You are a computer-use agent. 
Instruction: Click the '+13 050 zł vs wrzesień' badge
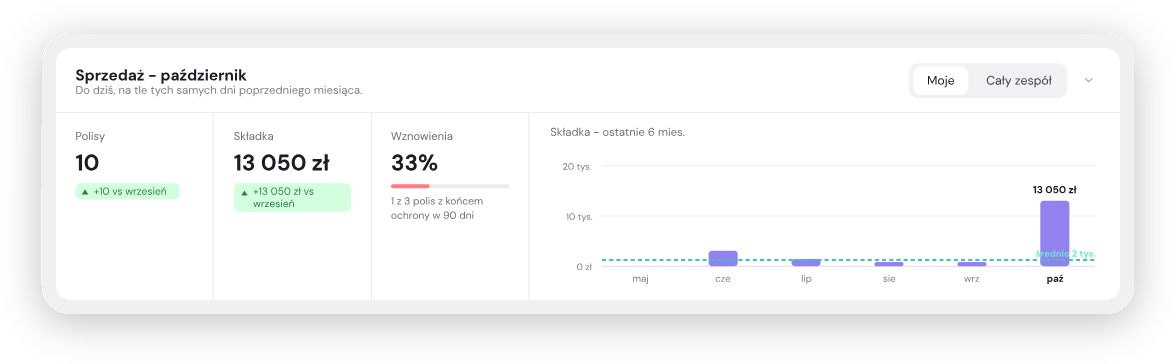[292, 197]
